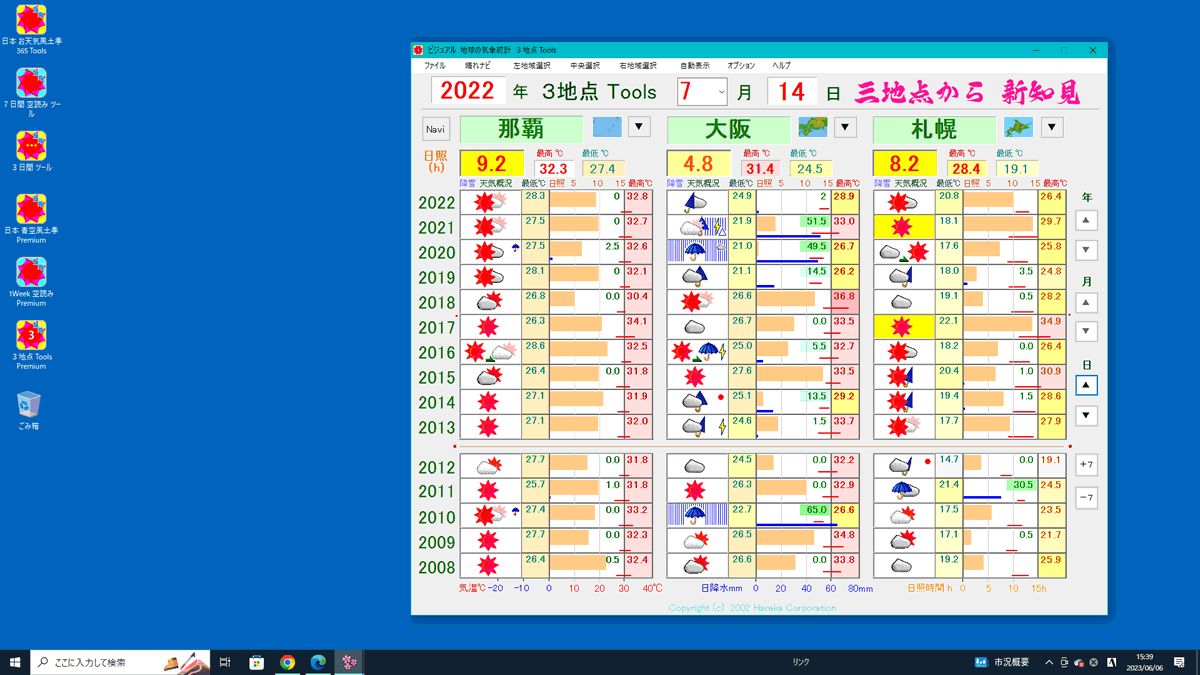Click the year field showing 2022
This screenshot has width=1200, height=675.
(468, 91)
